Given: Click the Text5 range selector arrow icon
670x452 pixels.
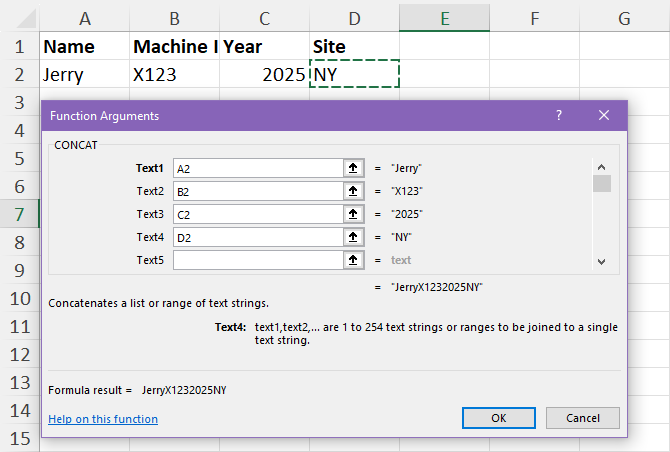Looking at the screenshot, I should (x=353, y=260).
